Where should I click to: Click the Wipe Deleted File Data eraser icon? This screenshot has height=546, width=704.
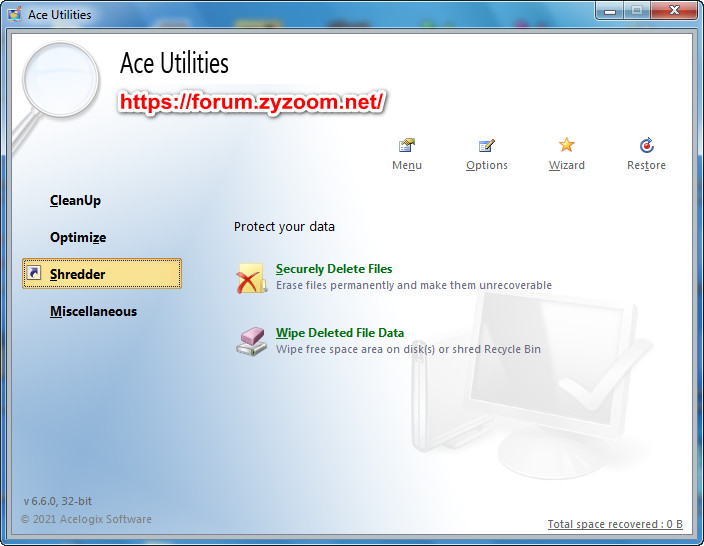point(251,341)
